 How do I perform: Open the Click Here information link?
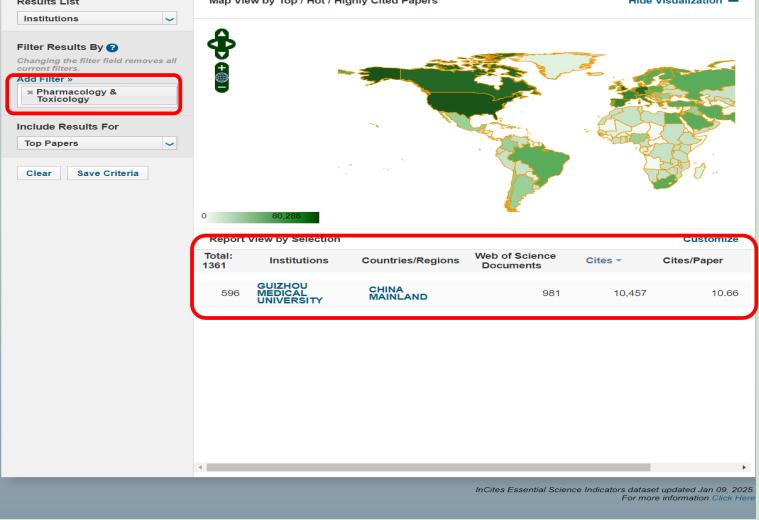(x=732, y=498)
